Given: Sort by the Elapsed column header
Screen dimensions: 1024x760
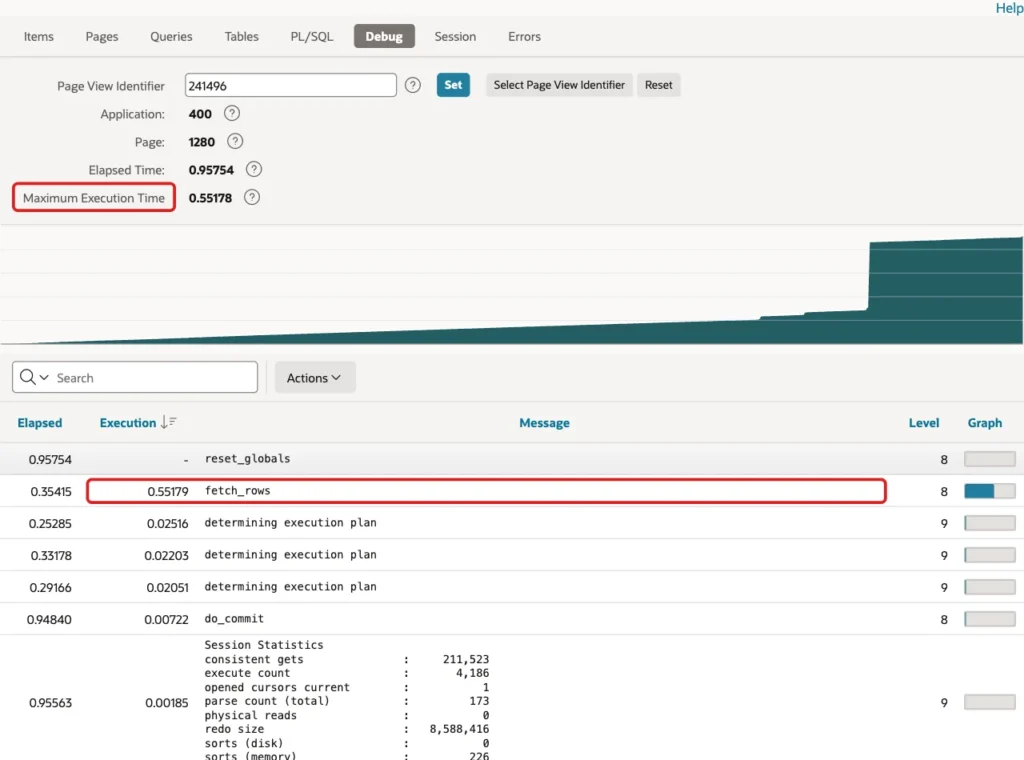Looking at the screenshot, I should coord(40,422).
